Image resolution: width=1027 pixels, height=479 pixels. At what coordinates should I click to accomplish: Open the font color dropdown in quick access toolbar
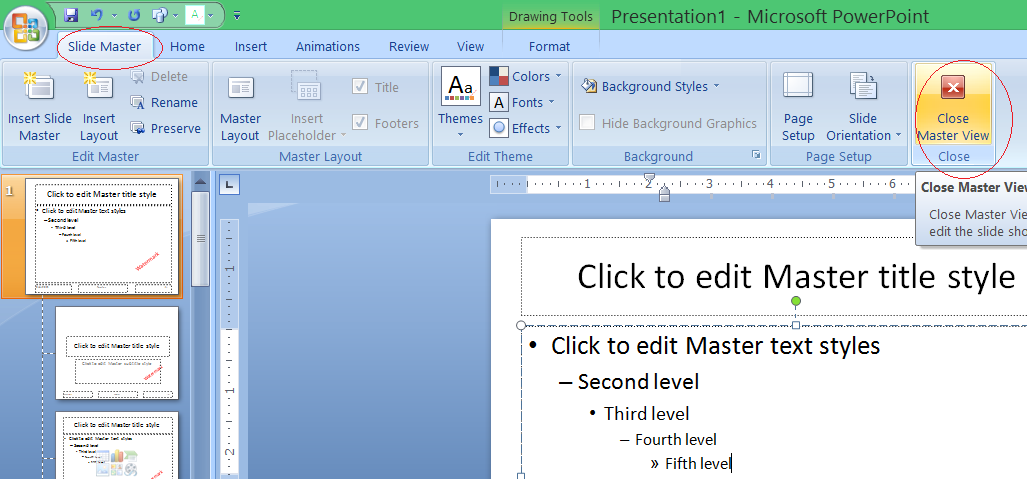[x=210, y=14]
